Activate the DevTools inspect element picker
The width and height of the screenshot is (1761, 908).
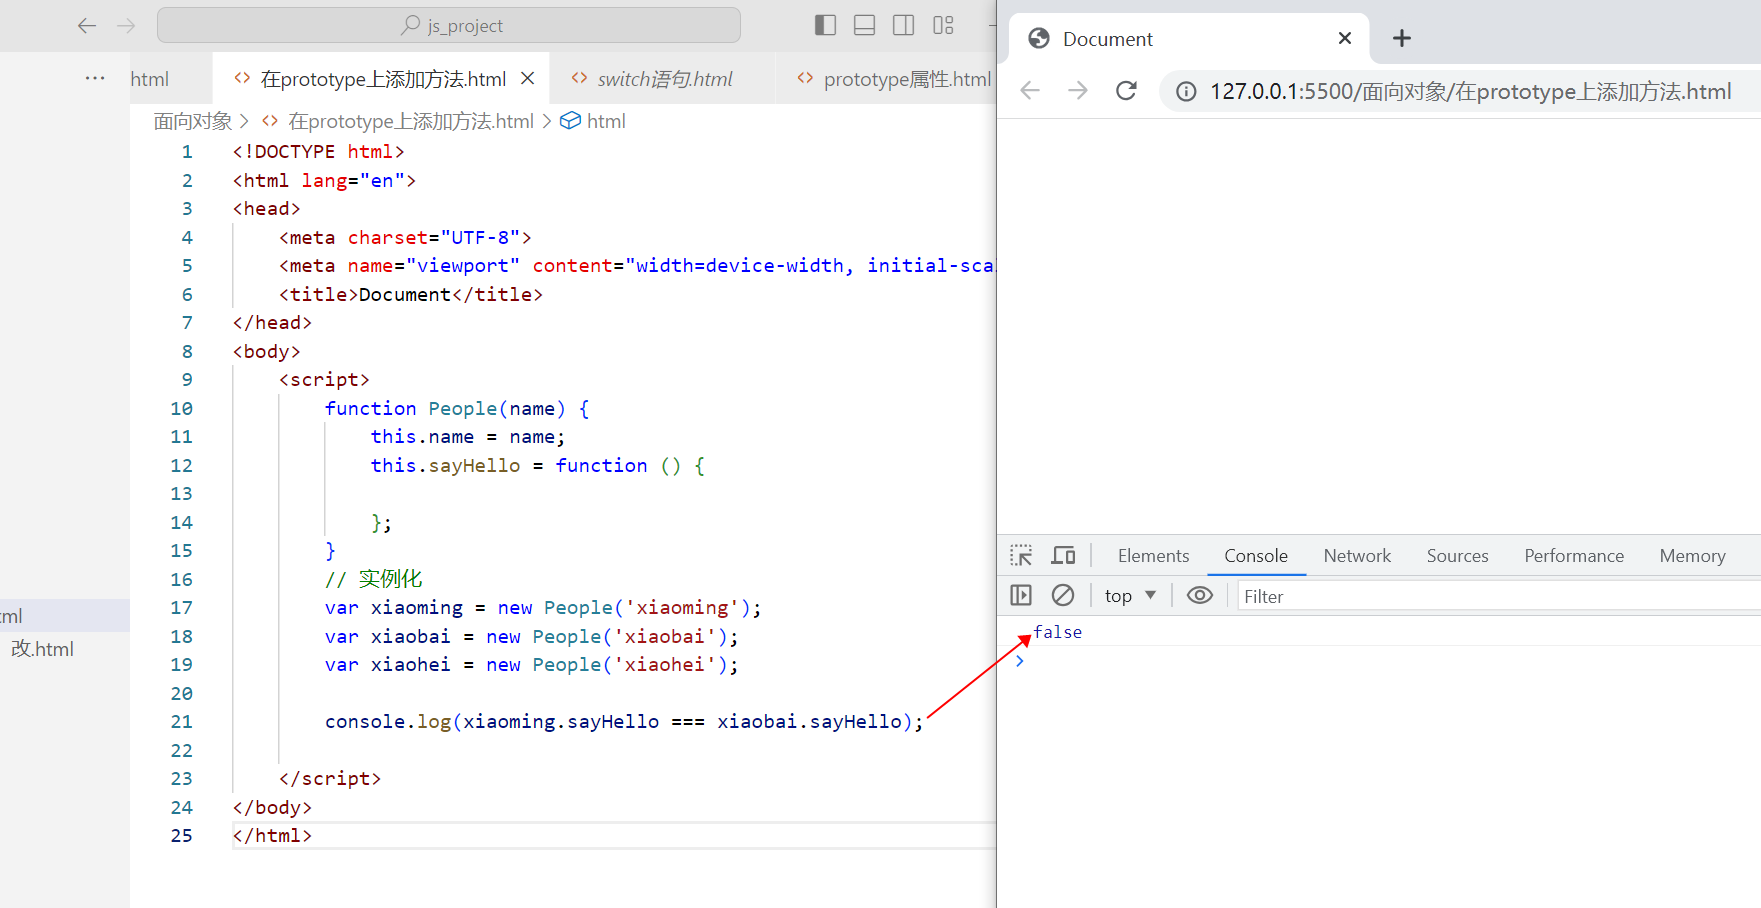pyautogui.click(x=1021, y=555)
